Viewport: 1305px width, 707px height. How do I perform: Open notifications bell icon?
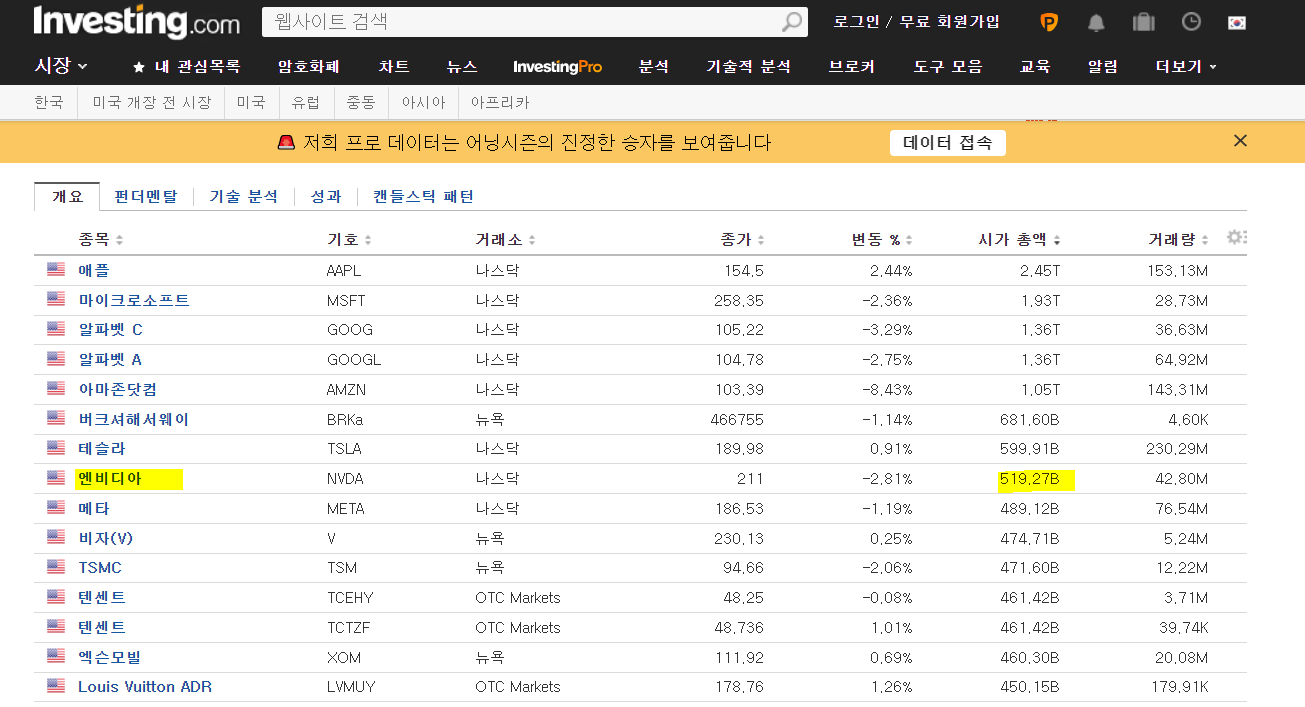click(x=1097, y=22)
